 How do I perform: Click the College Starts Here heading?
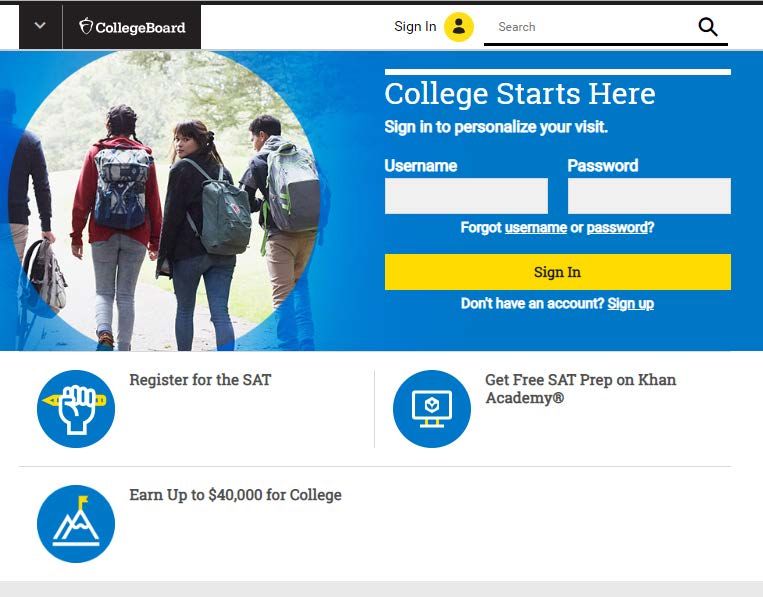click(520, 93)
